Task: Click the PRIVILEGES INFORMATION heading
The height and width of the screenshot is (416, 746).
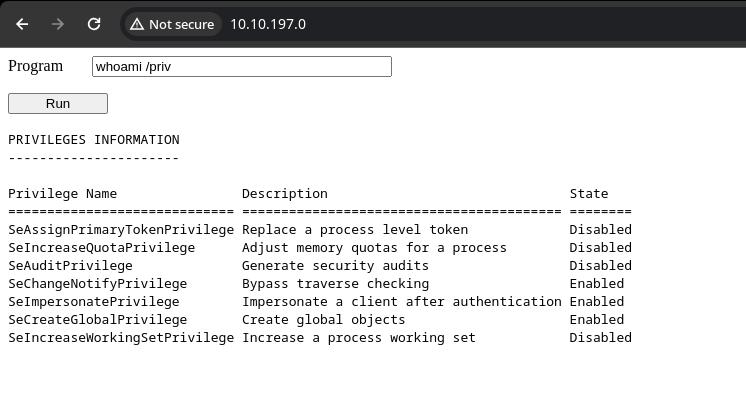Action: pyautogui.click(x=94, y=140)
